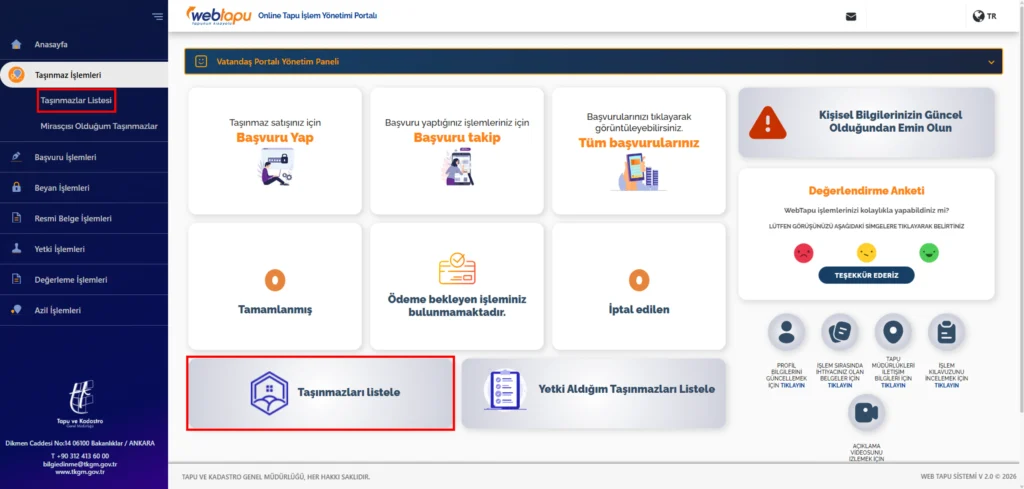Open messages via the envelope icon

[x=850, y=17]
